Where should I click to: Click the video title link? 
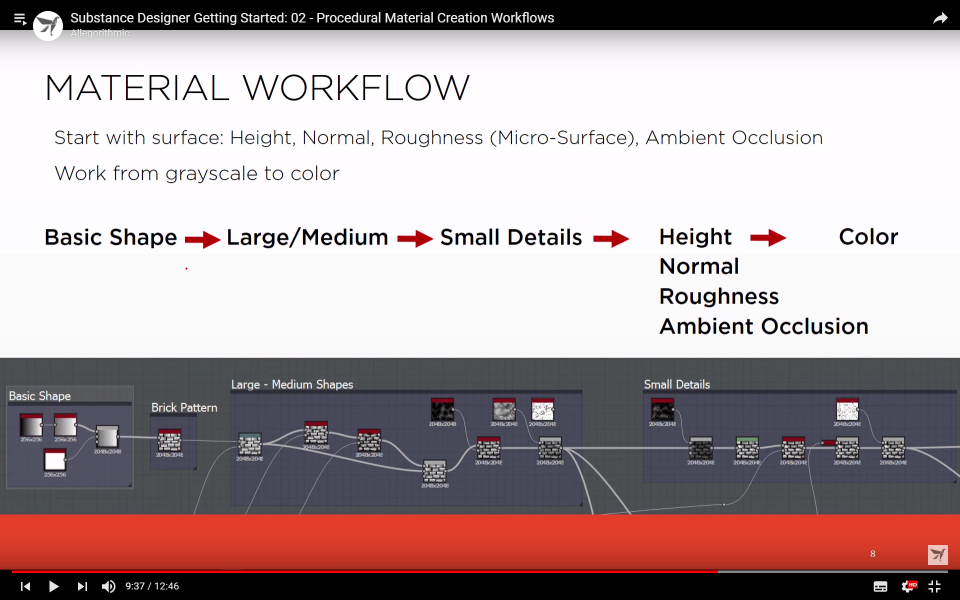[312, 18]
